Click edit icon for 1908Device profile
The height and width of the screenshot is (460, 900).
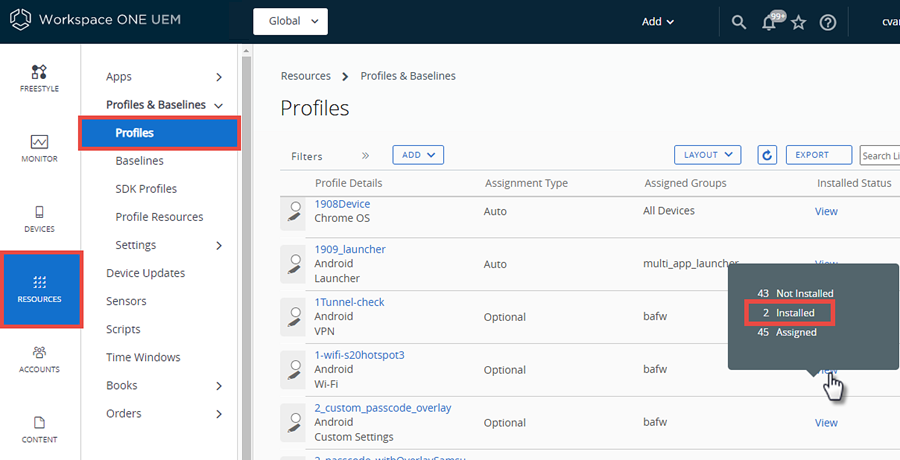pos(293,212)
